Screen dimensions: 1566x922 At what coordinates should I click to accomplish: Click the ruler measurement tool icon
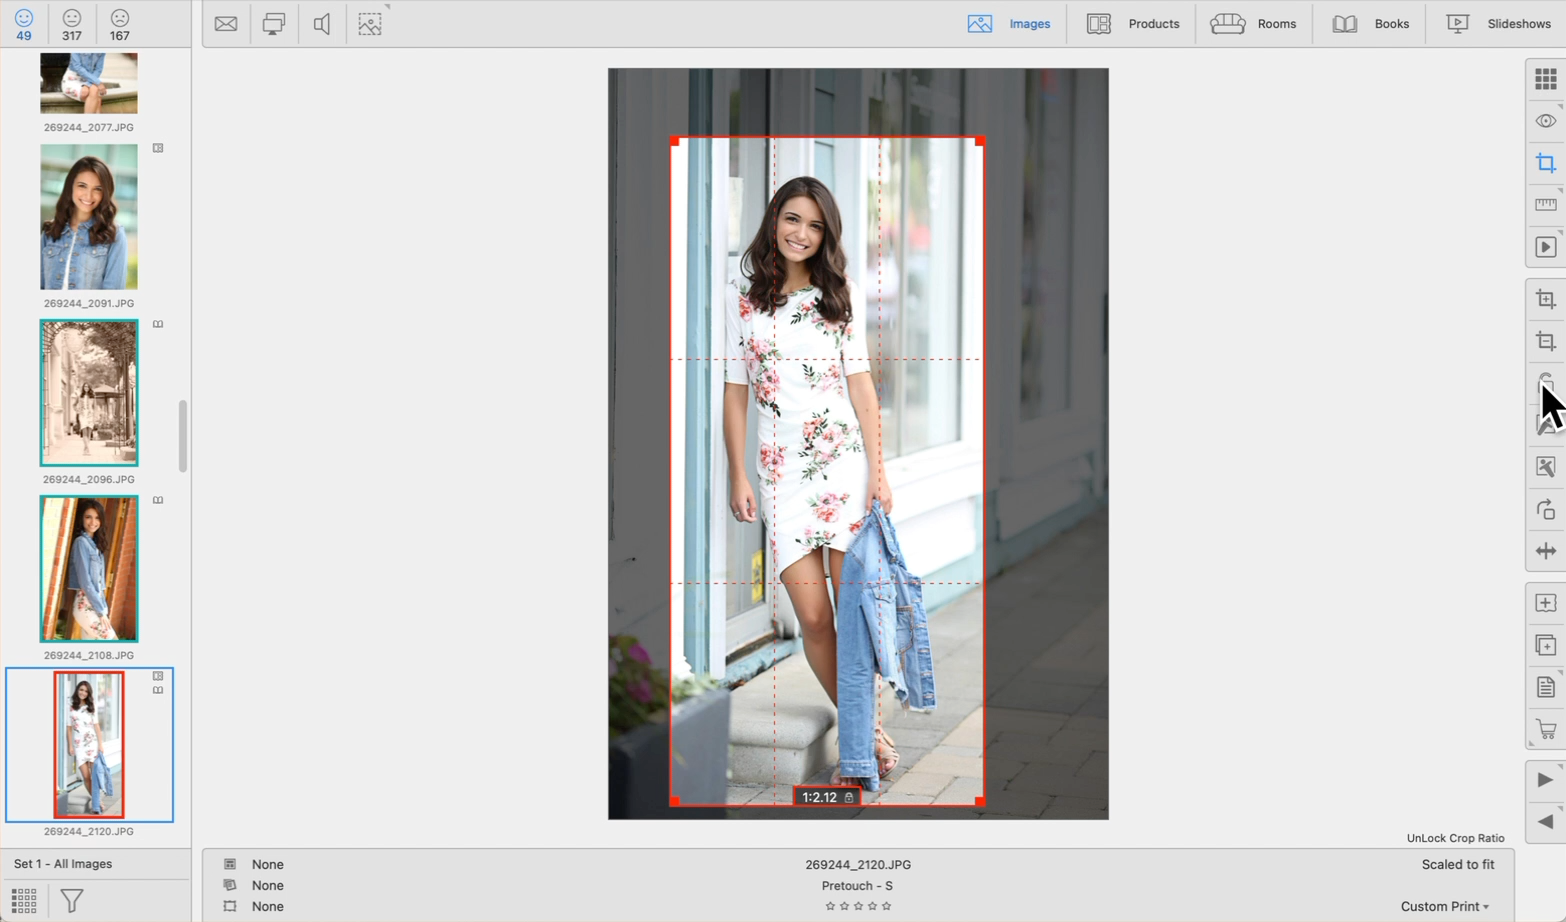(x=1545, y=205)
